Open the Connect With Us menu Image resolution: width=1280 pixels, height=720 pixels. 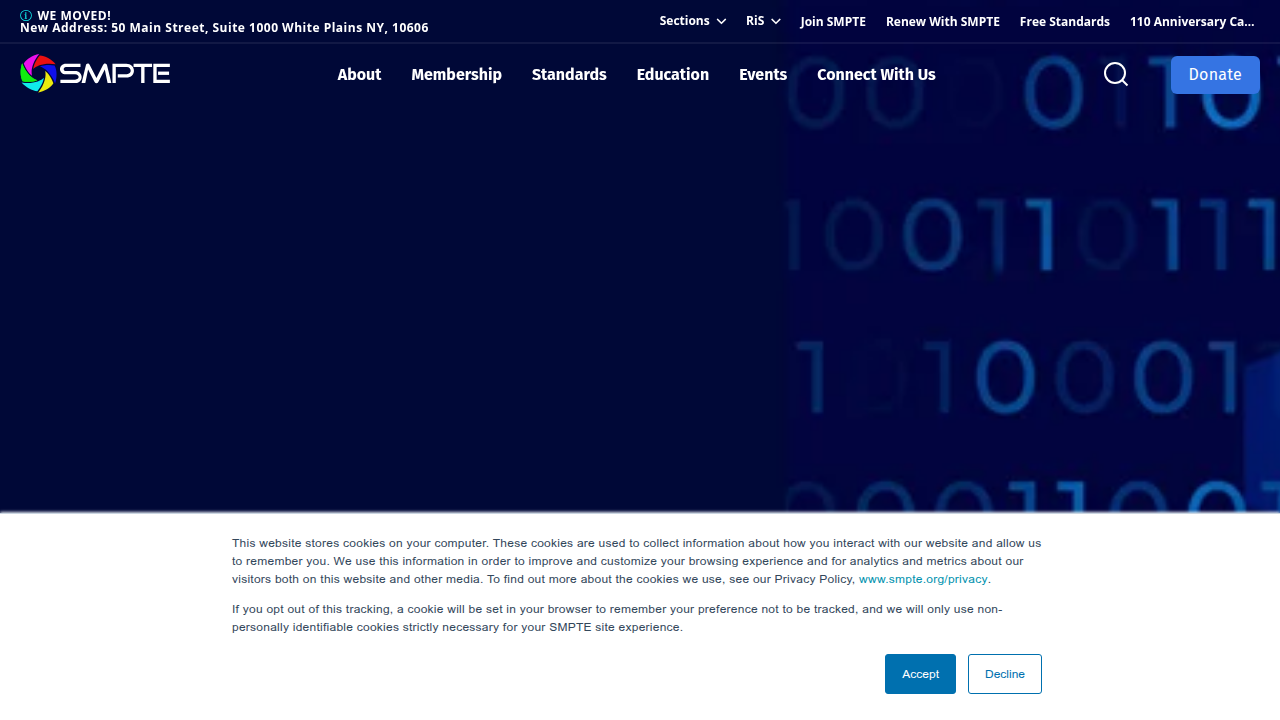tap(876, 74)
